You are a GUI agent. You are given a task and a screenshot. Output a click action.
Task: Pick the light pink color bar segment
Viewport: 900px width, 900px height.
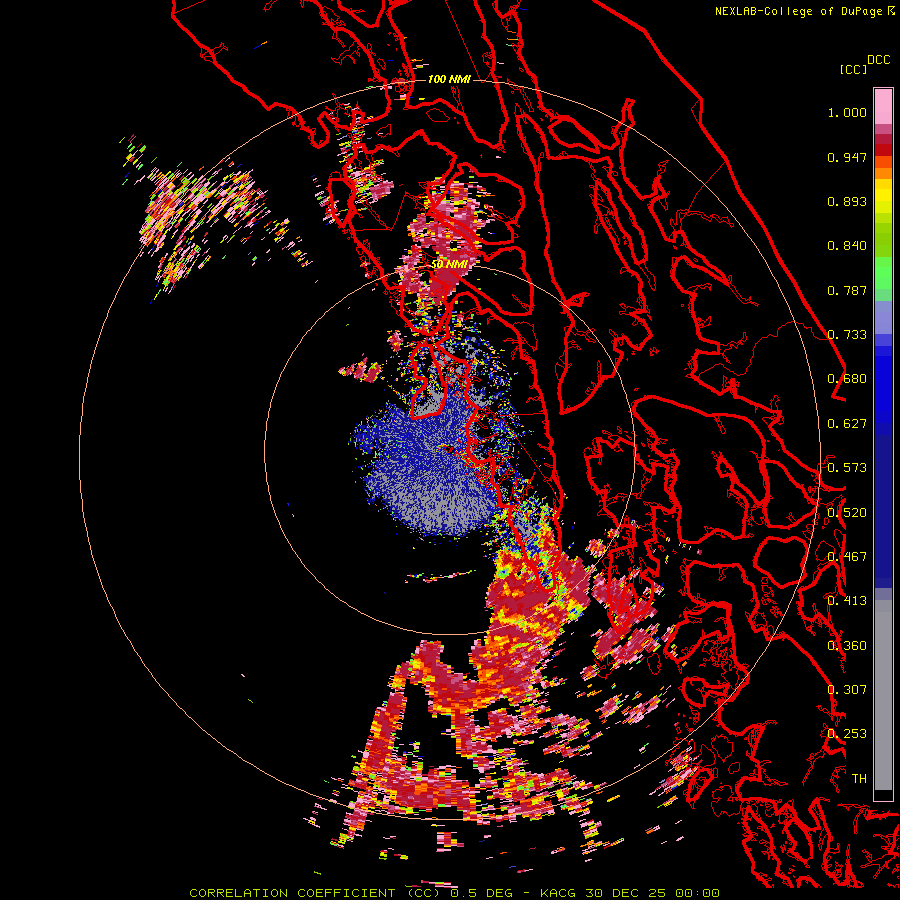point(883,106)
